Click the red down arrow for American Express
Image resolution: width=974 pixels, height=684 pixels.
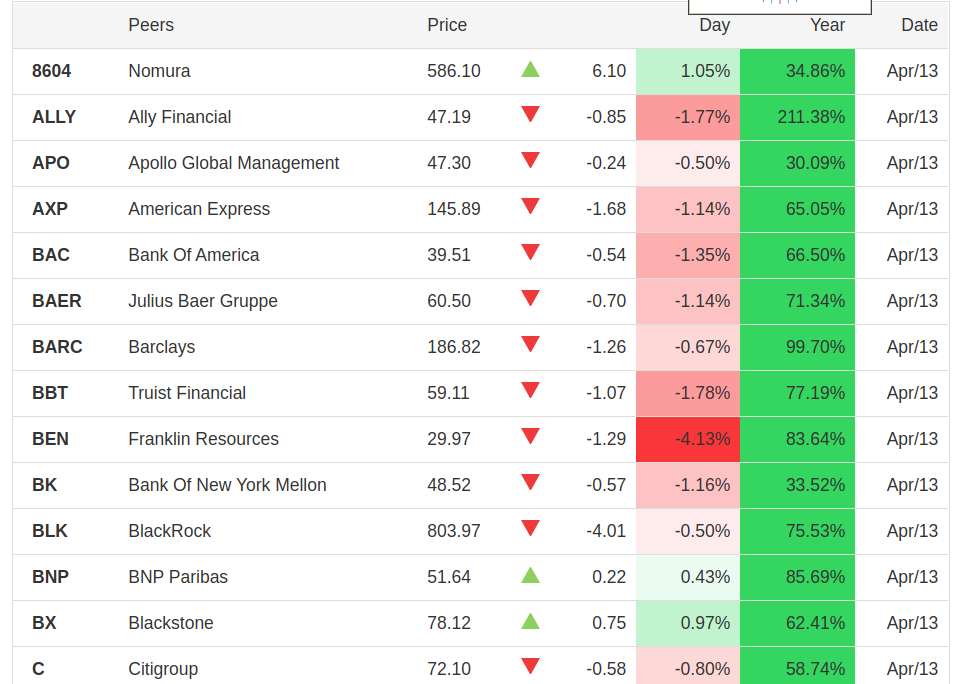tap(530, 206)
